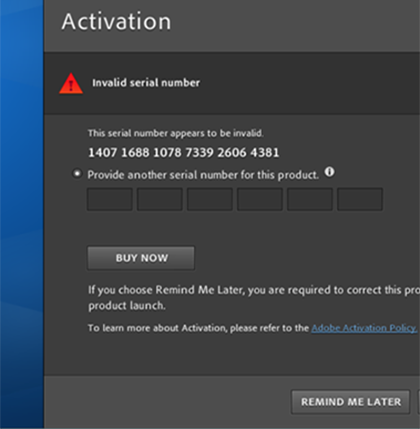The height and width of the screenshot is (429, 420).
Task: Click the REMIND ME LATER button
Action: tap(351, 402)
